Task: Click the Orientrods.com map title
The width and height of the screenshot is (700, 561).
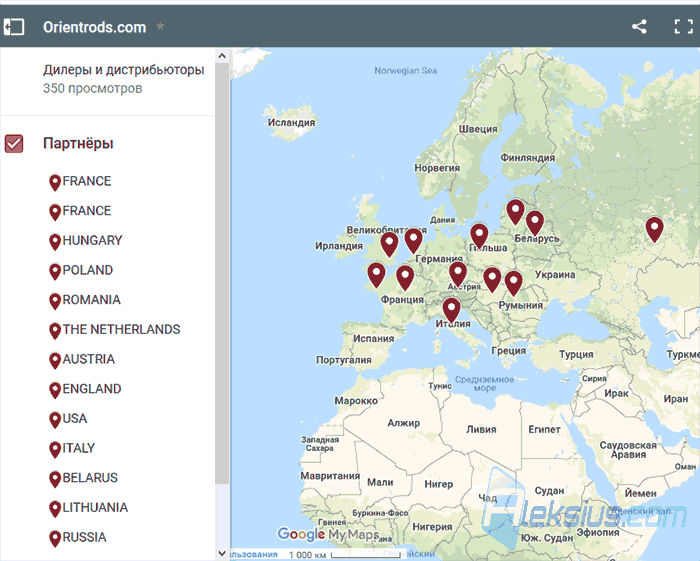Action: [x=95, y=27]
